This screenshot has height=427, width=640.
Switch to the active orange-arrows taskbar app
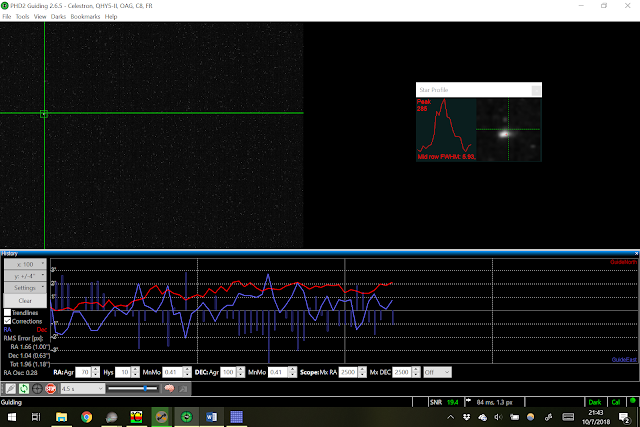pos(161,417)
